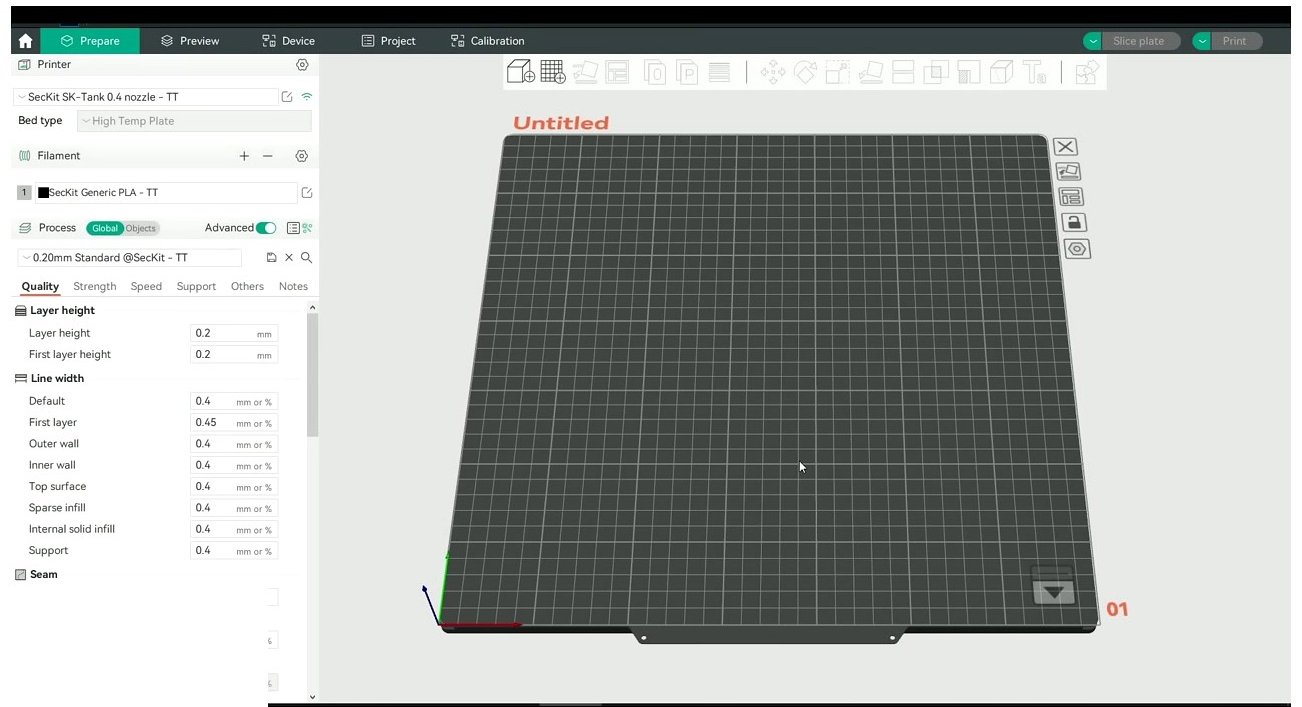This screenshot has height=707, width=1302.
Task: Switch process scope to Objects
Action: tap(141, 228)
